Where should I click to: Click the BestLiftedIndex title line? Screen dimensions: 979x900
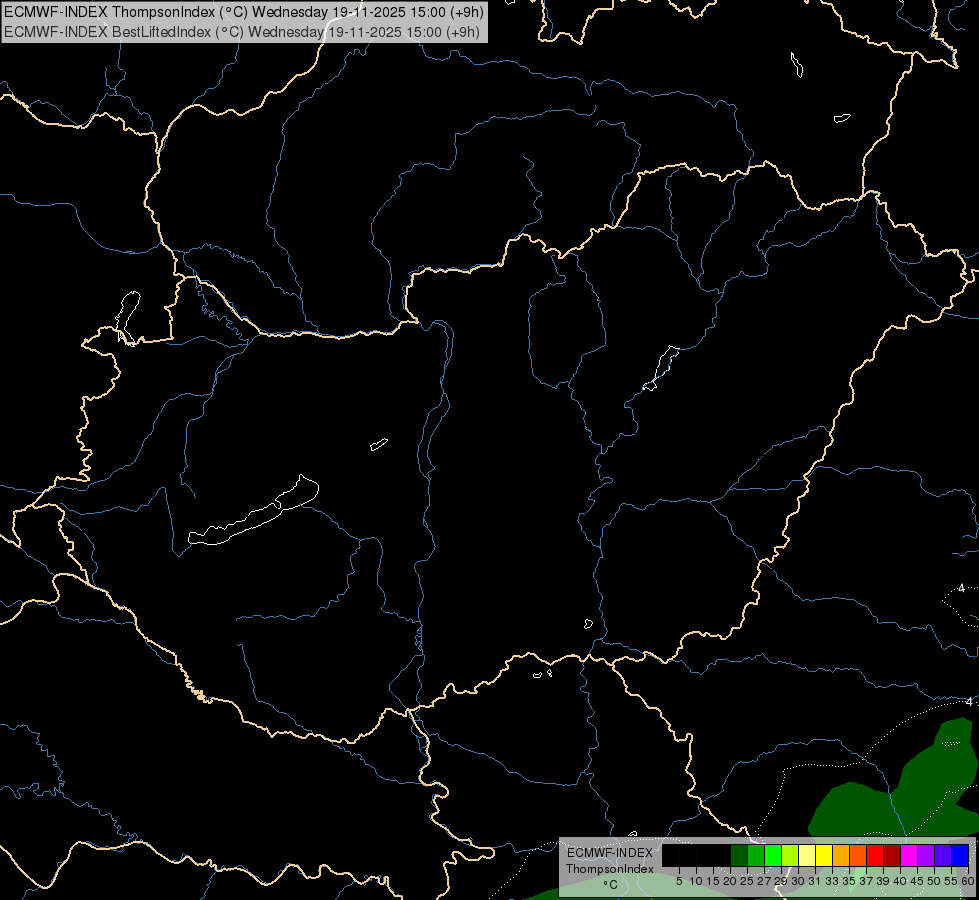pos(242,32)
